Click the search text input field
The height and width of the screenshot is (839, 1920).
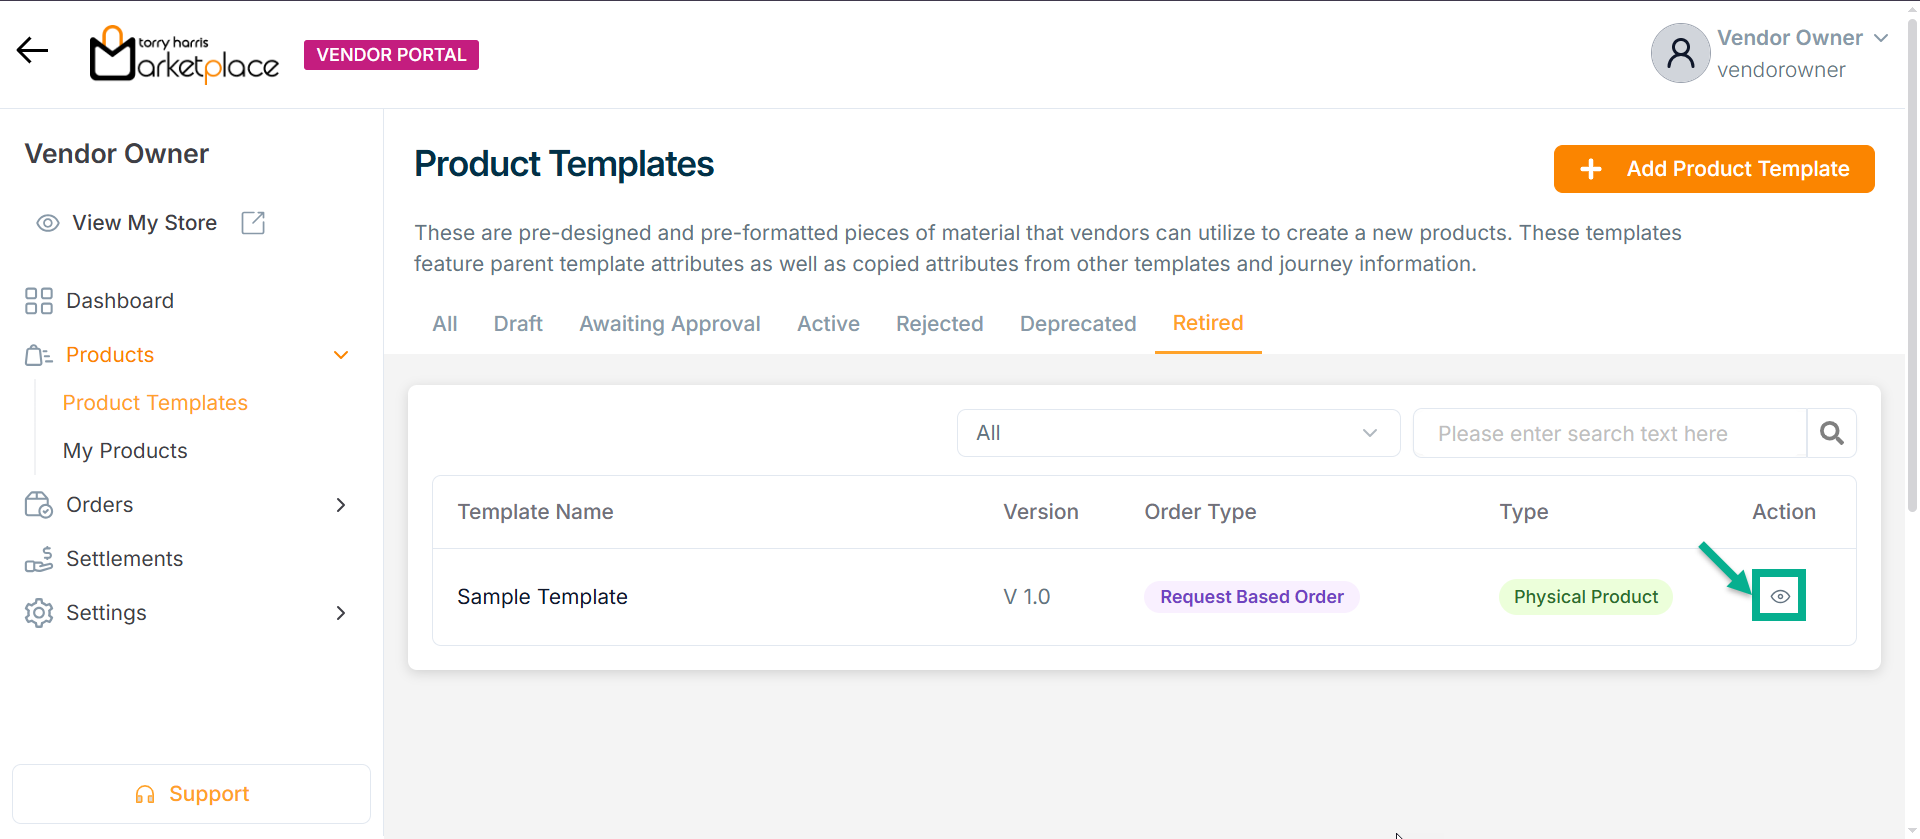pos(1608,433)
